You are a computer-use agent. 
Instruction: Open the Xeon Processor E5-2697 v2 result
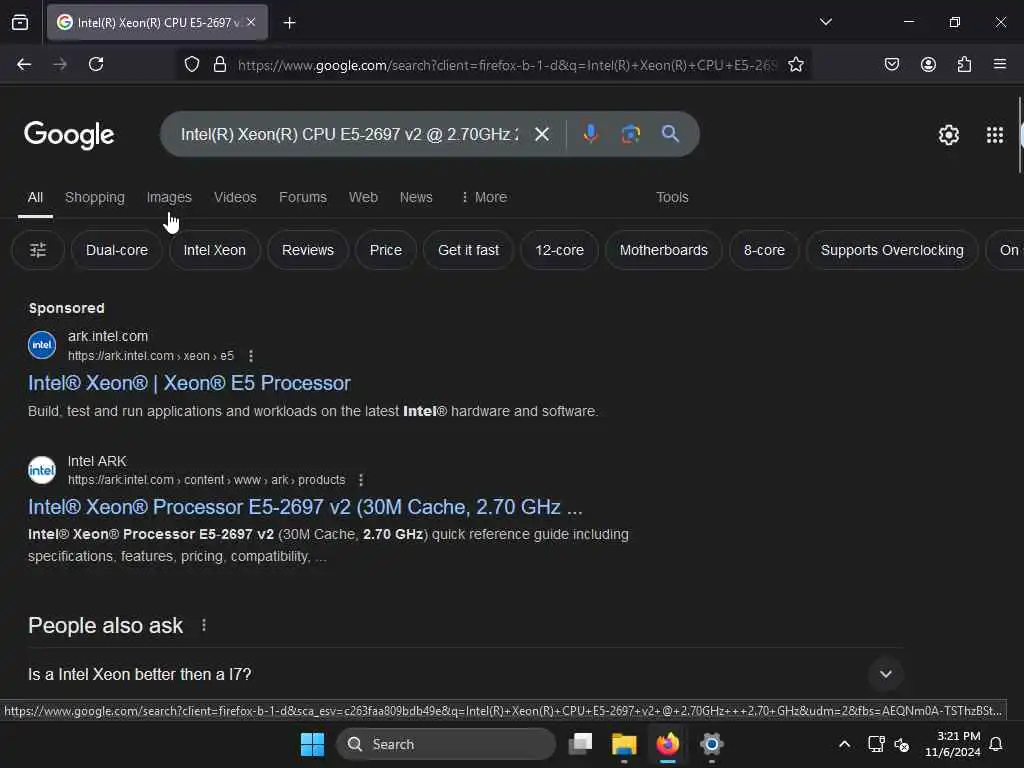point(305,507)
